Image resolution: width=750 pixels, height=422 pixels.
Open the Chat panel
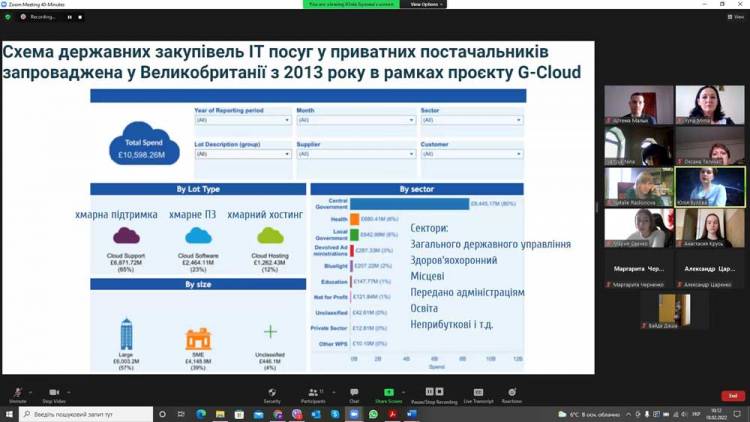click(354, 393)
